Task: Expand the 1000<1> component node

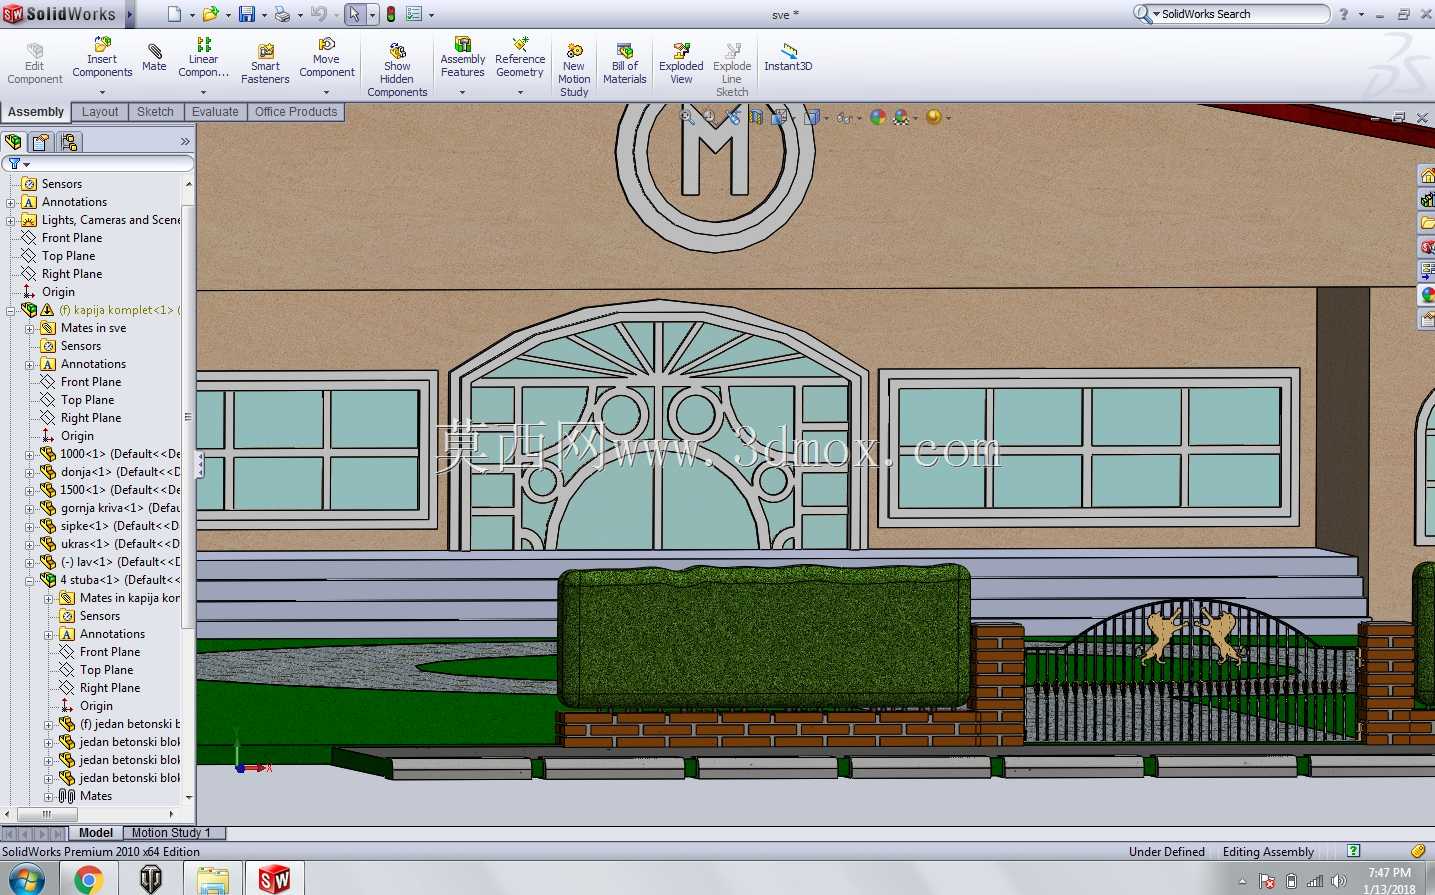Action: [30, 454]
